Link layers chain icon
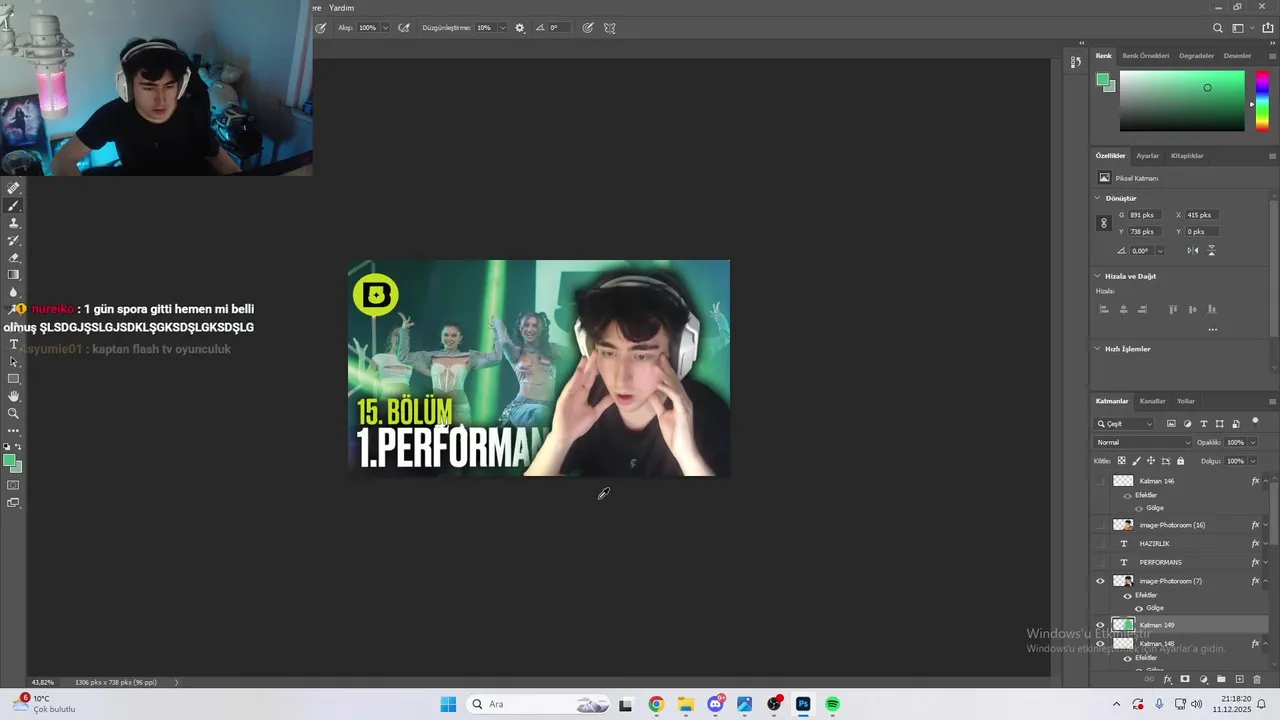1280x720 pixels. [x=1149, y=680]
